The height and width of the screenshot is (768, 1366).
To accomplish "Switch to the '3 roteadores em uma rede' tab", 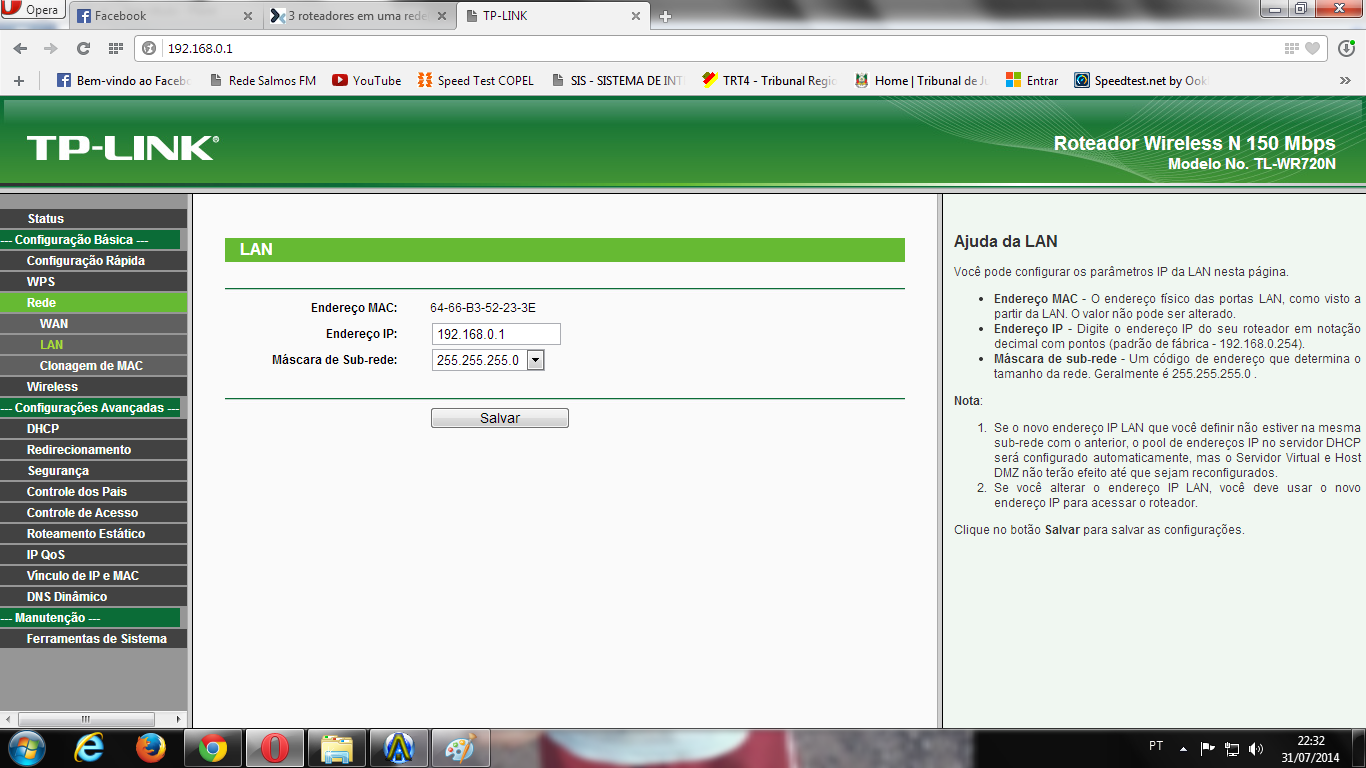I will (360, 16).
